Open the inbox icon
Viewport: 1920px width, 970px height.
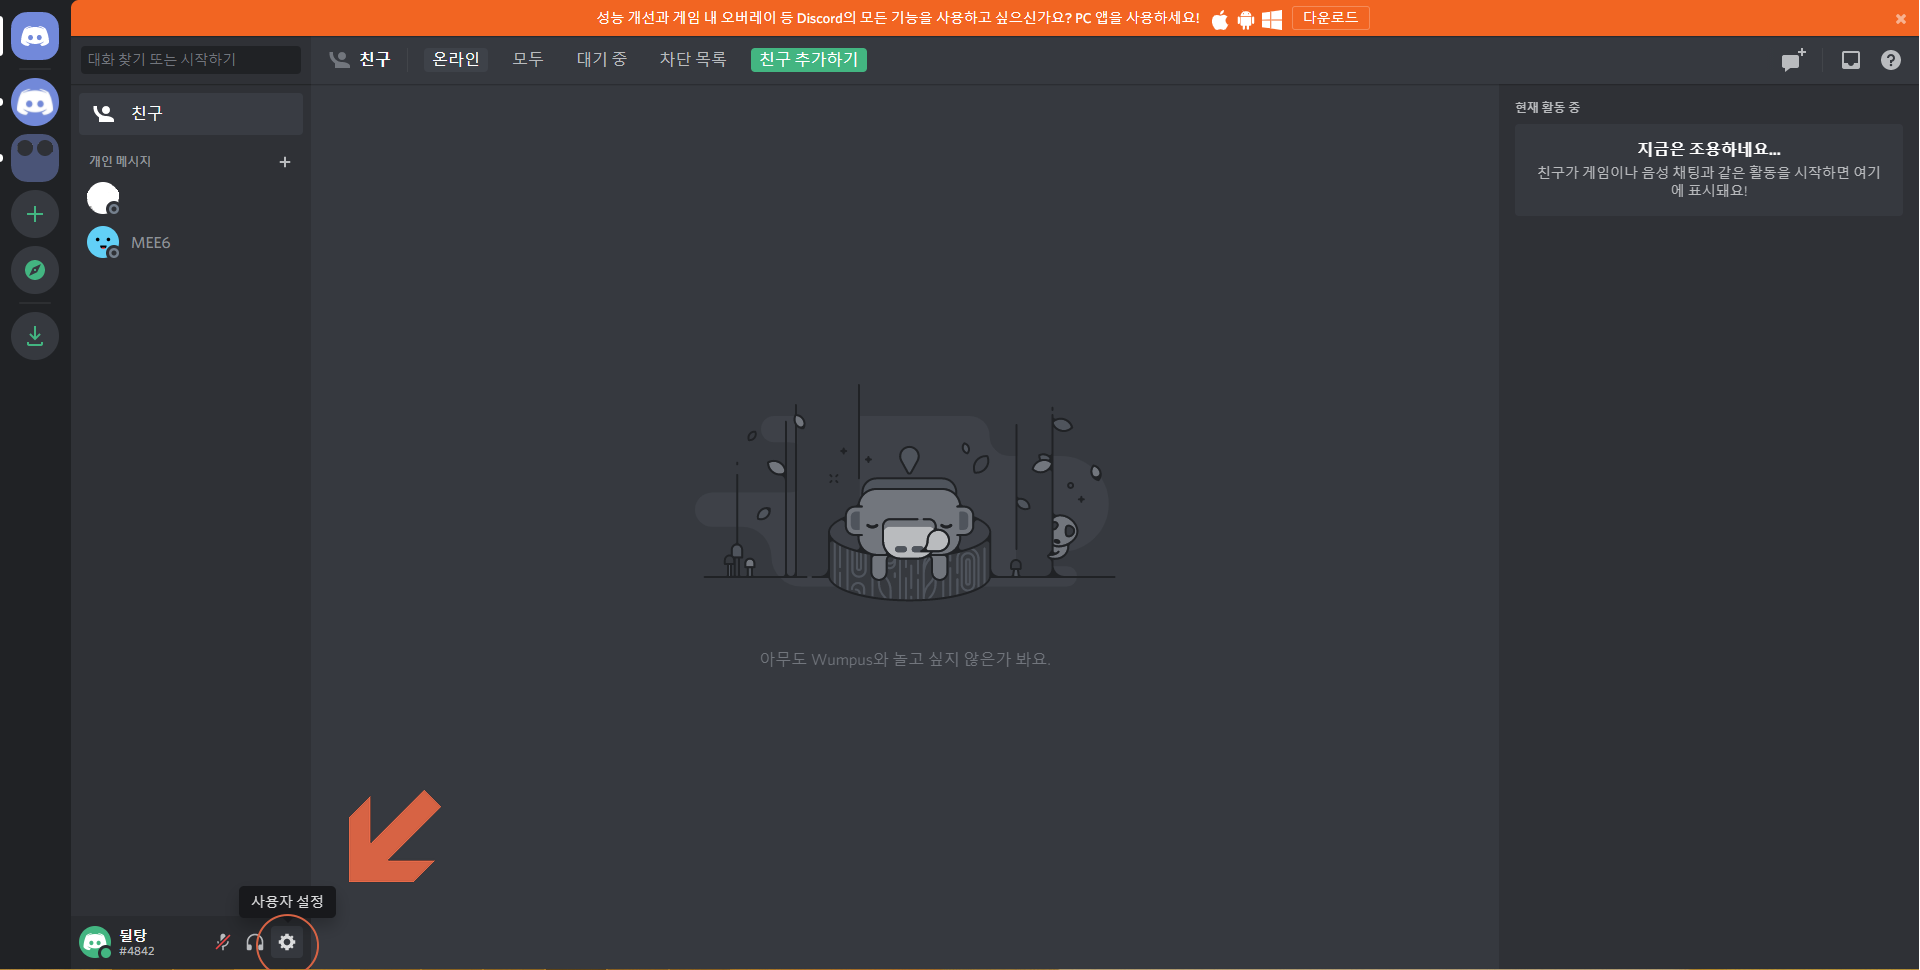pyautogui.click(x=1851, y=60)
